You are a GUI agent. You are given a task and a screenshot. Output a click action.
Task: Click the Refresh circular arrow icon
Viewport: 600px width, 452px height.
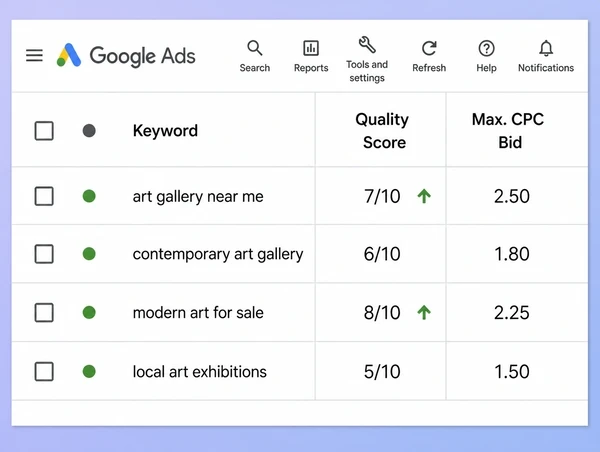429,48
